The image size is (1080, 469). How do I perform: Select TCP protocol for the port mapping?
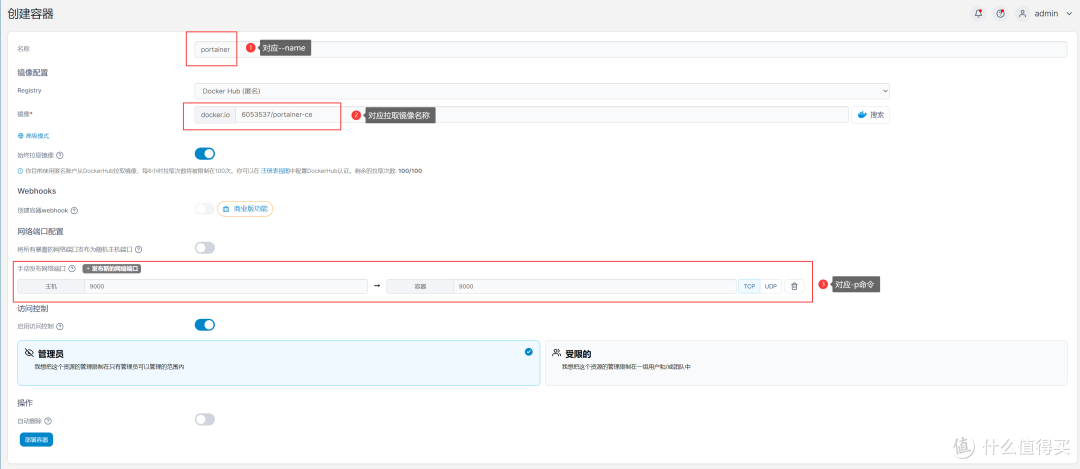(748, 286)
